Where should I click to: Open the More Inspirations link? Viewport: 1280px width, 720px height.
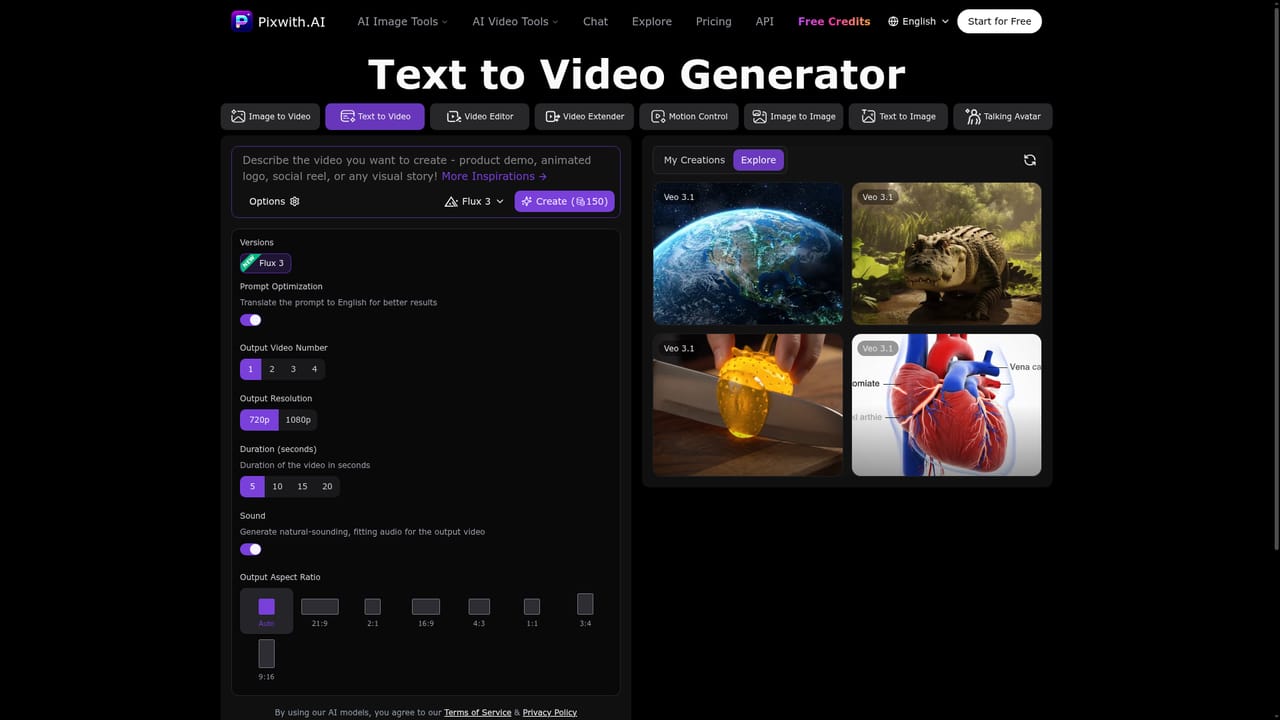(494, 176)
